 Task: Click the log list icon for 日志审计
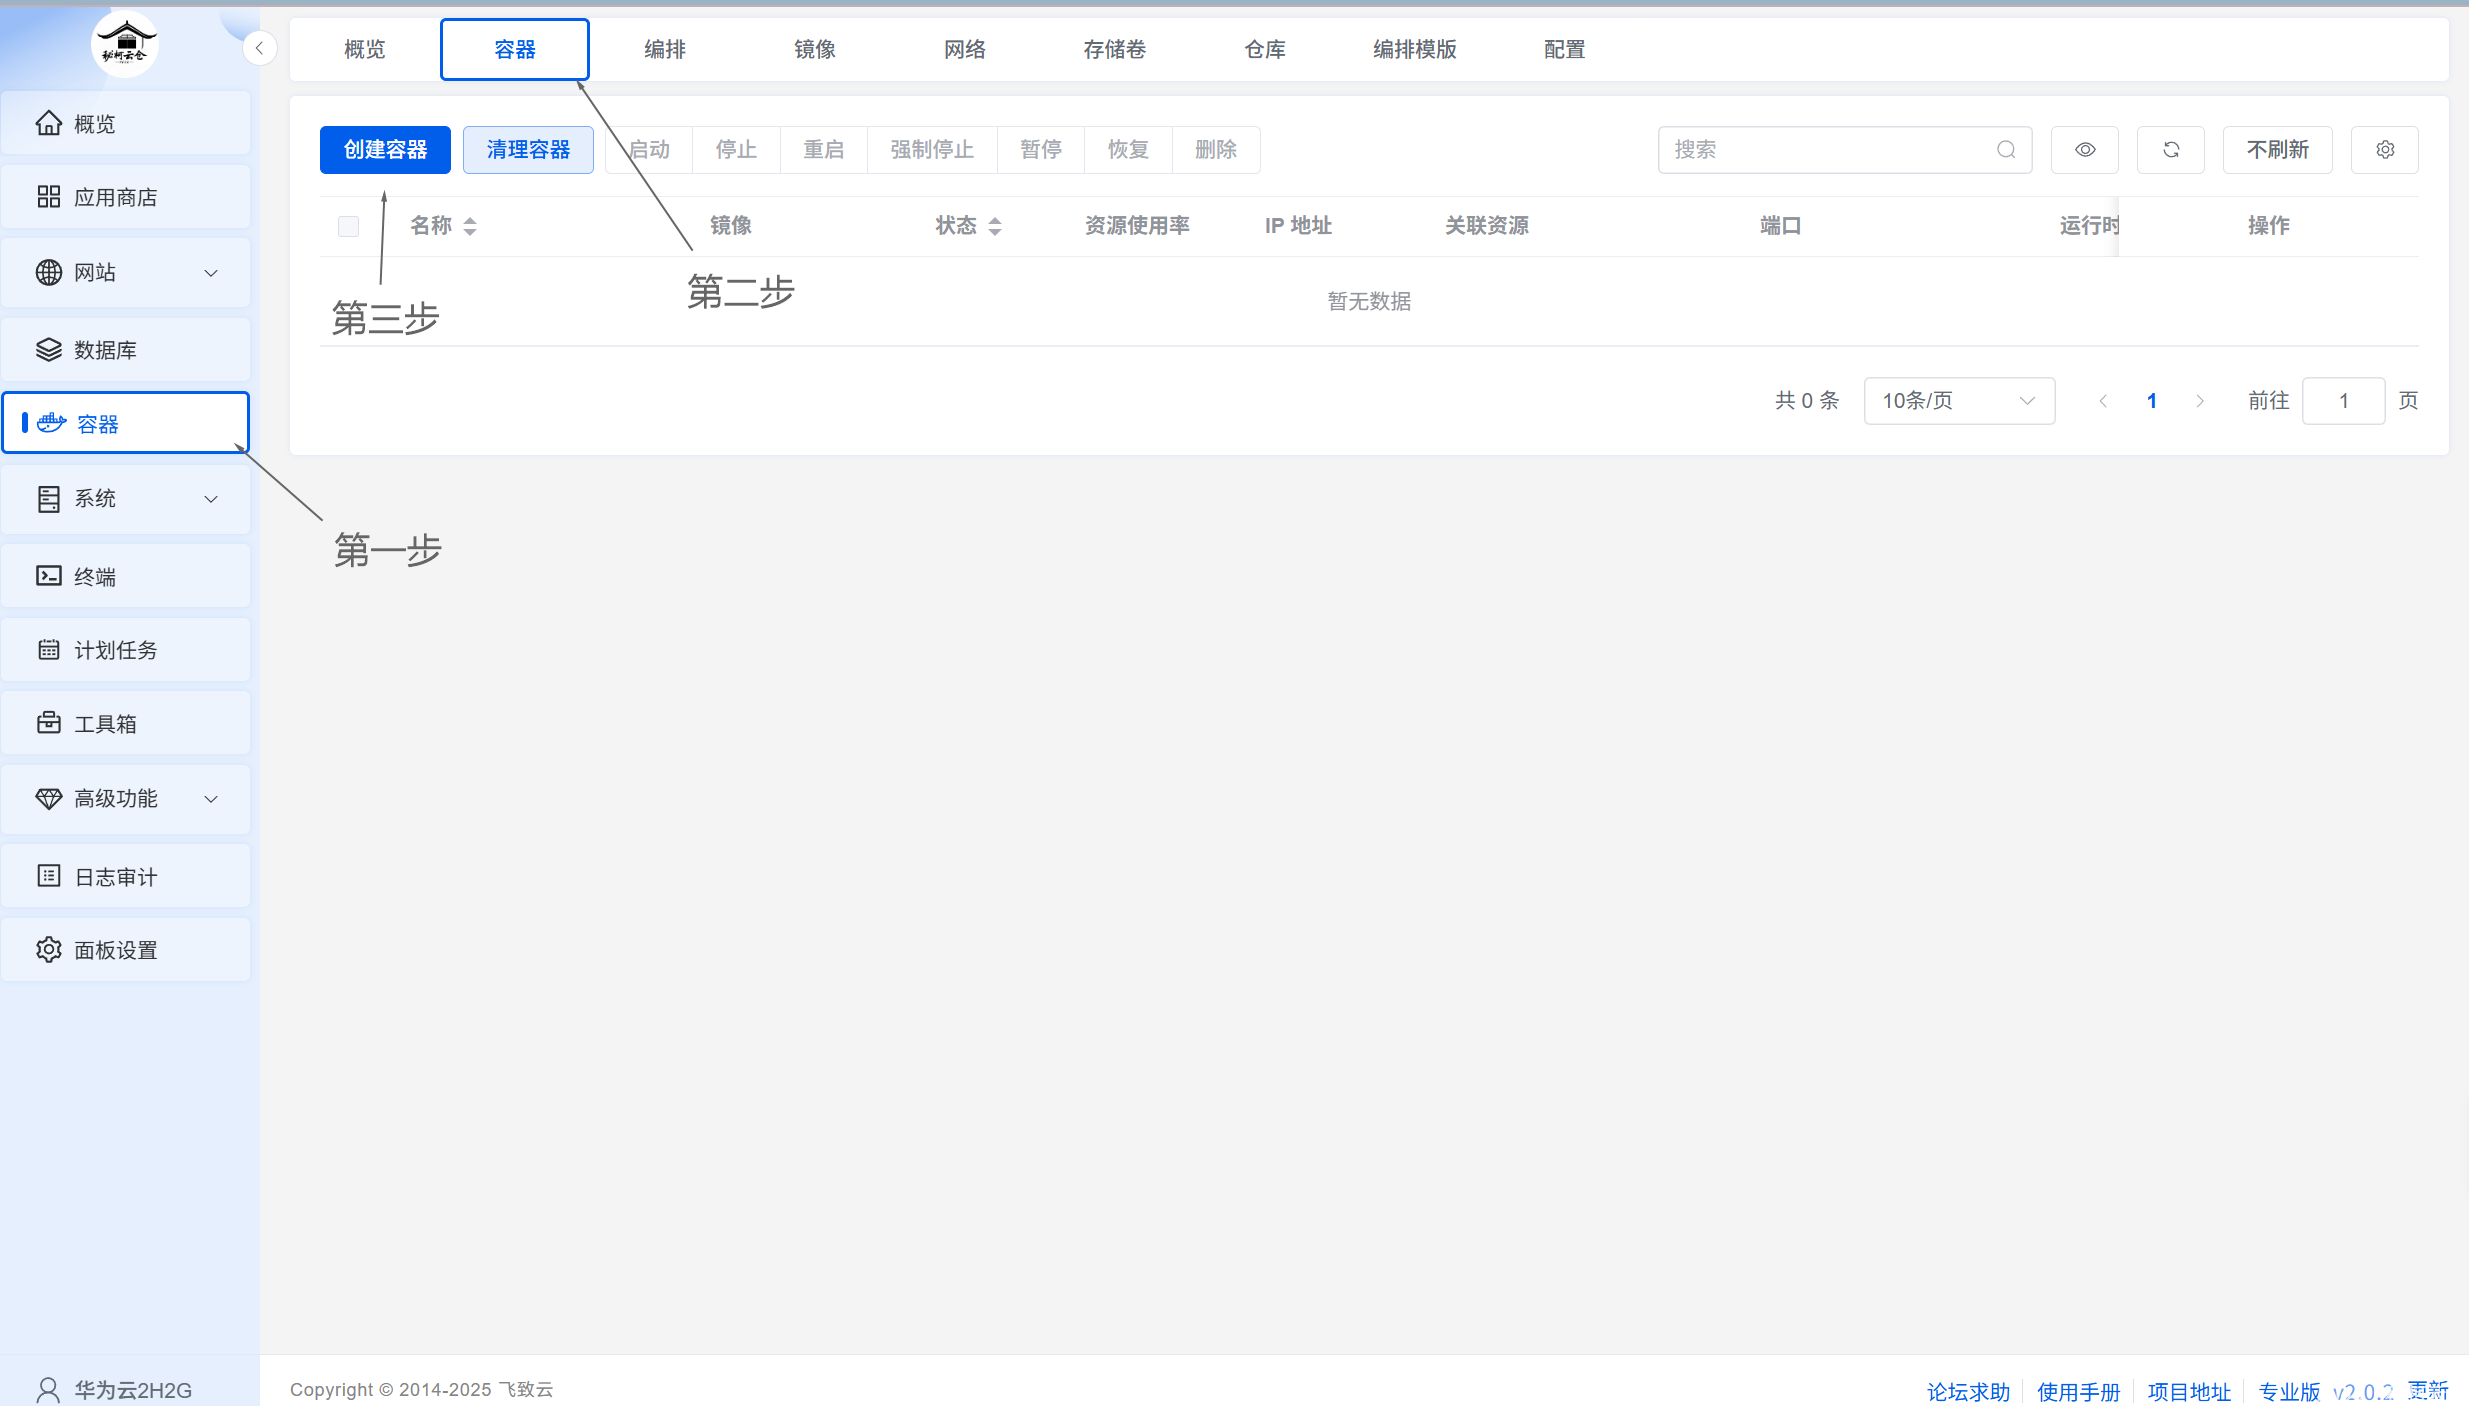click(48, 876)
